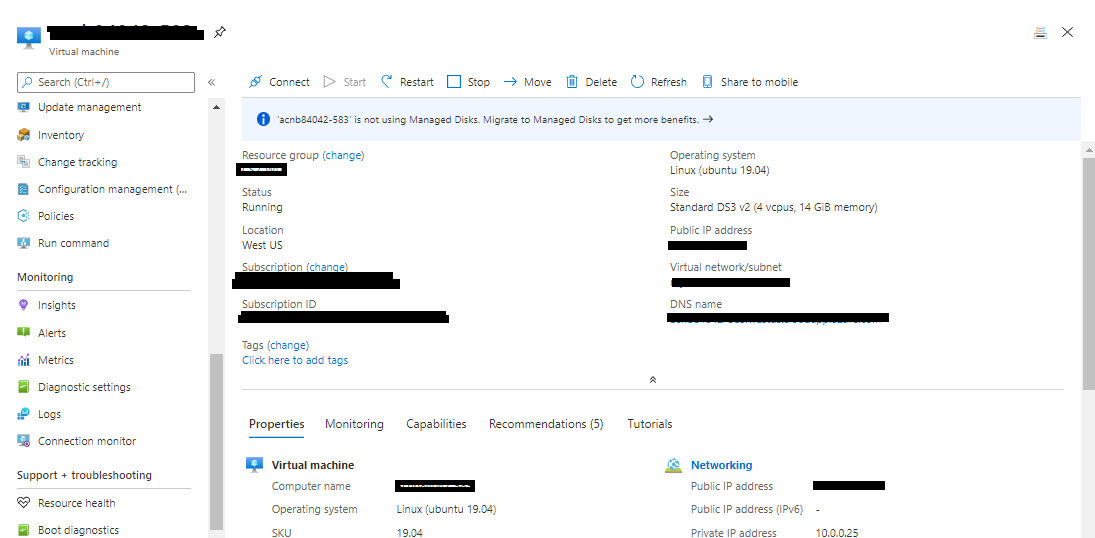The height and width of the screenshot is (538, 1095).
Task: Open Boot diagnostics in sidebar
Action: click(x=78, y=530)
